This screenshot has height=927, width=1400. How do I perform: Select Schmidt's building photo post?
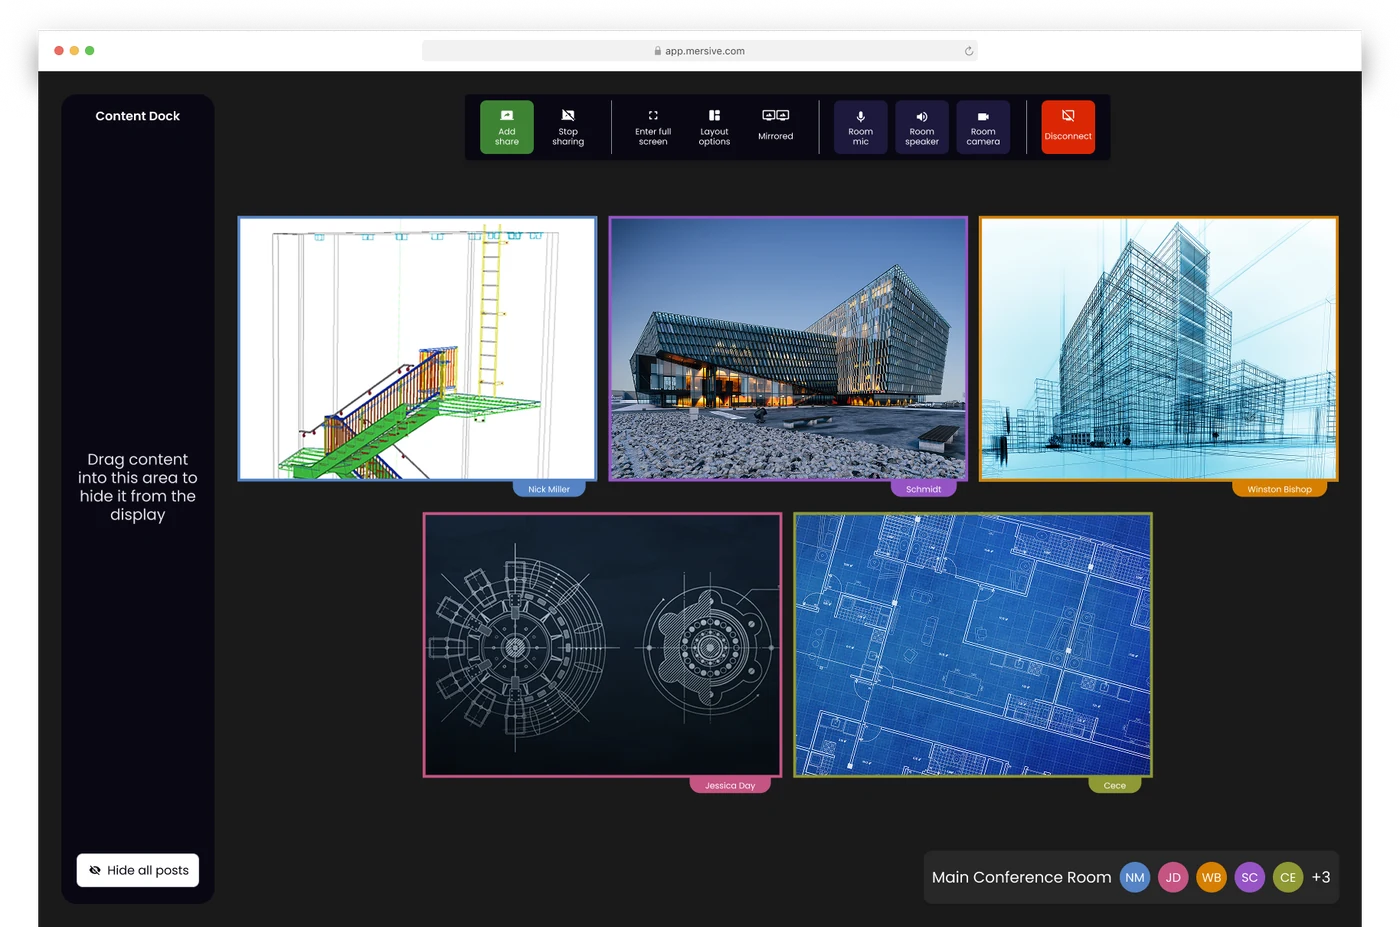pos(788,349)
